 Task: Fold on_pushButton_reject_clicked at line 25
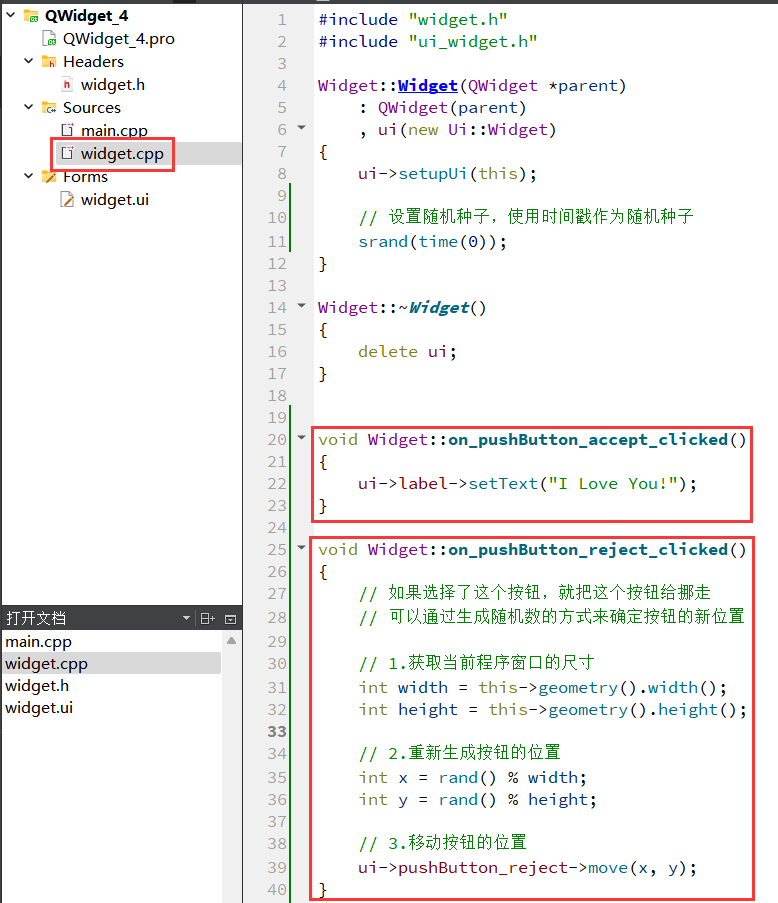click(x=301, y=548)
